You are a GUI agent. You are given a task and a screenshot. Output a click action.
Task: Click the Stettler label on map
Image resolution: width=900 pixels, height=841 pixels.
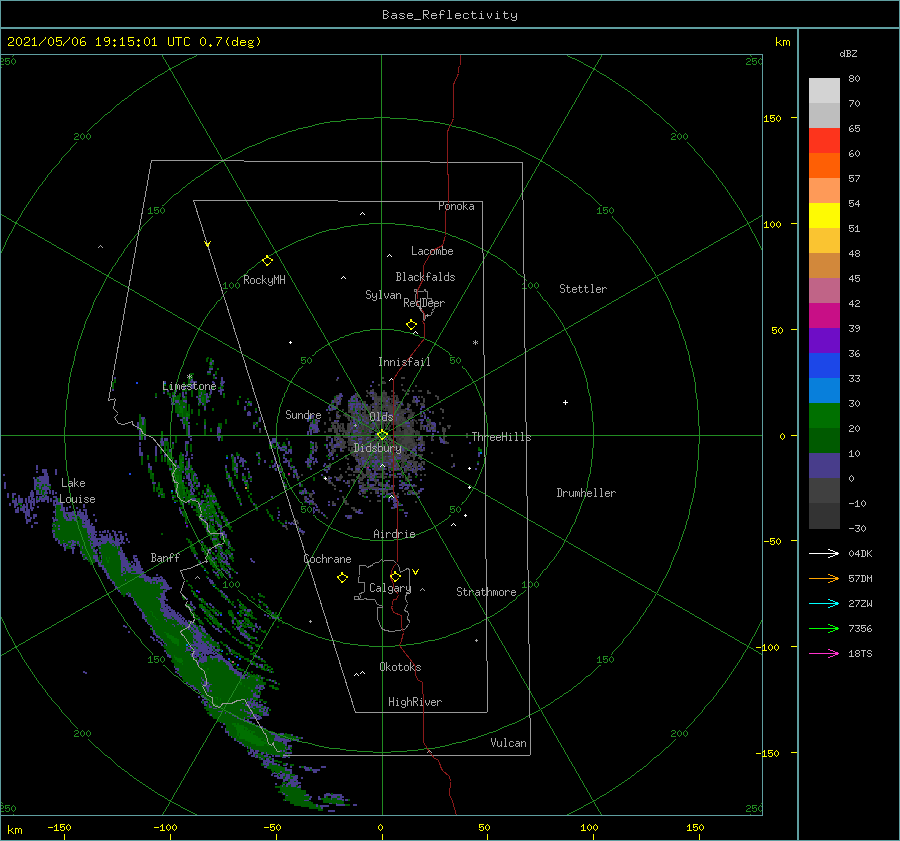point(583,289)
